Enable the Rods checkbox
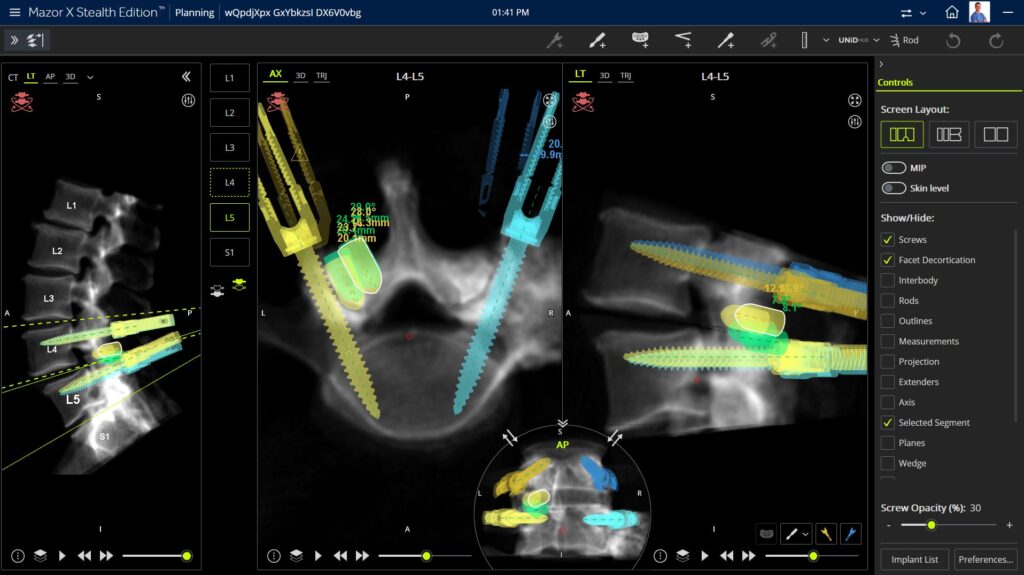This screenshot has width=1024, height=575. coord(887,301)
